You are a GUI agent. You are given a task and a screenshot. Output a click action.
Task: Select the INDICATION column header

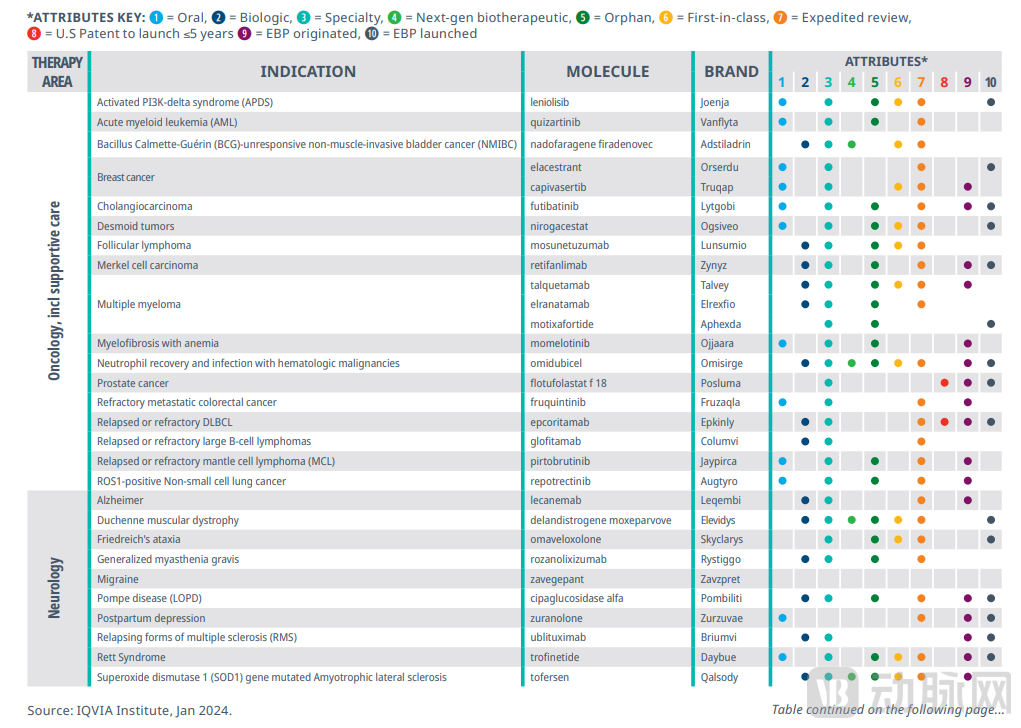click(308, 72)
